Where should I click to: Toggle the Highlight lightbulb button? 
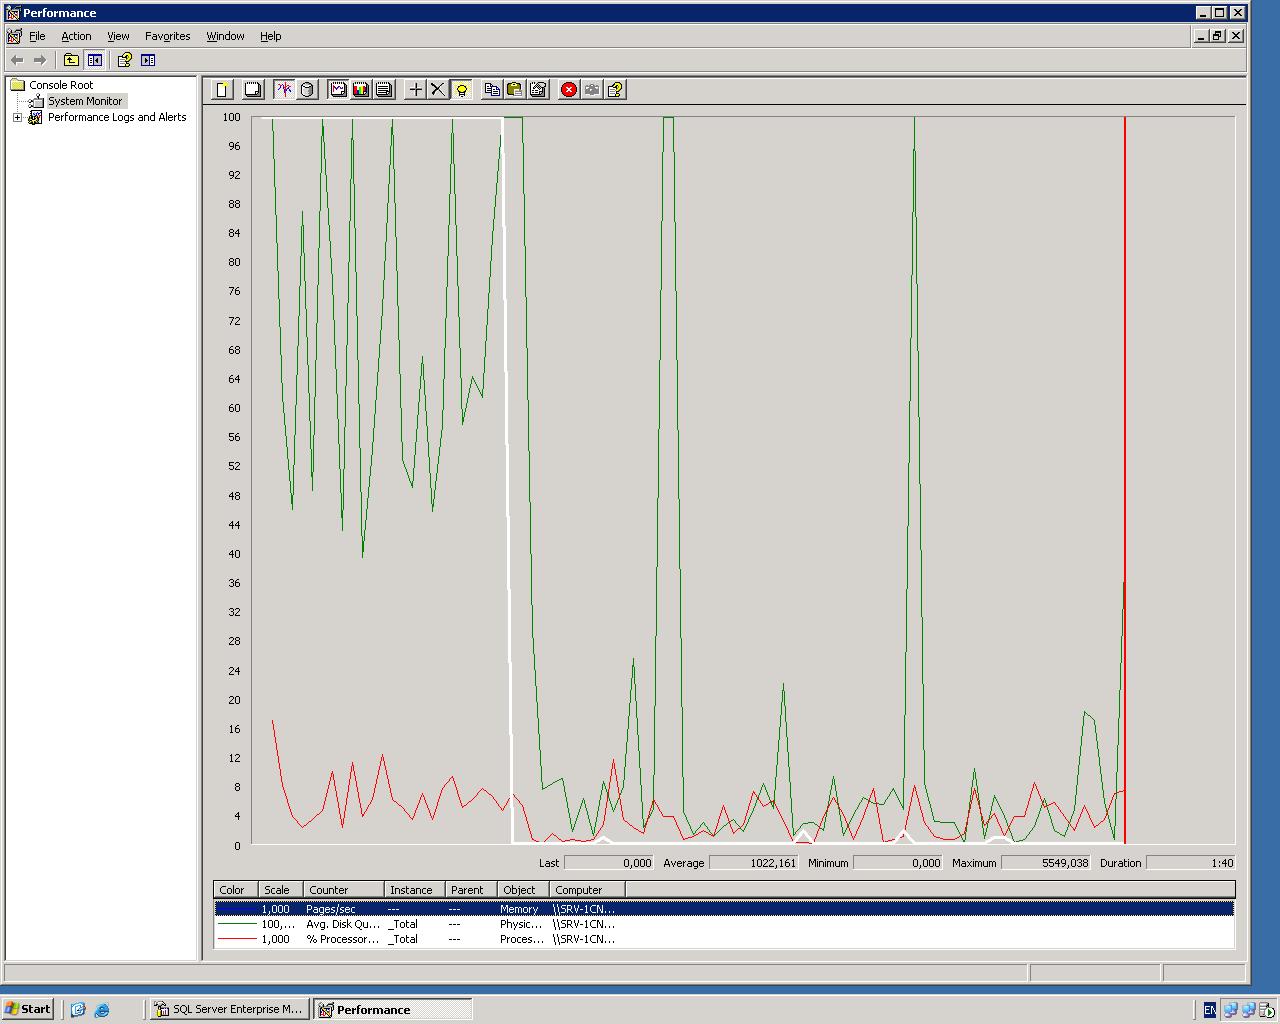461,90
